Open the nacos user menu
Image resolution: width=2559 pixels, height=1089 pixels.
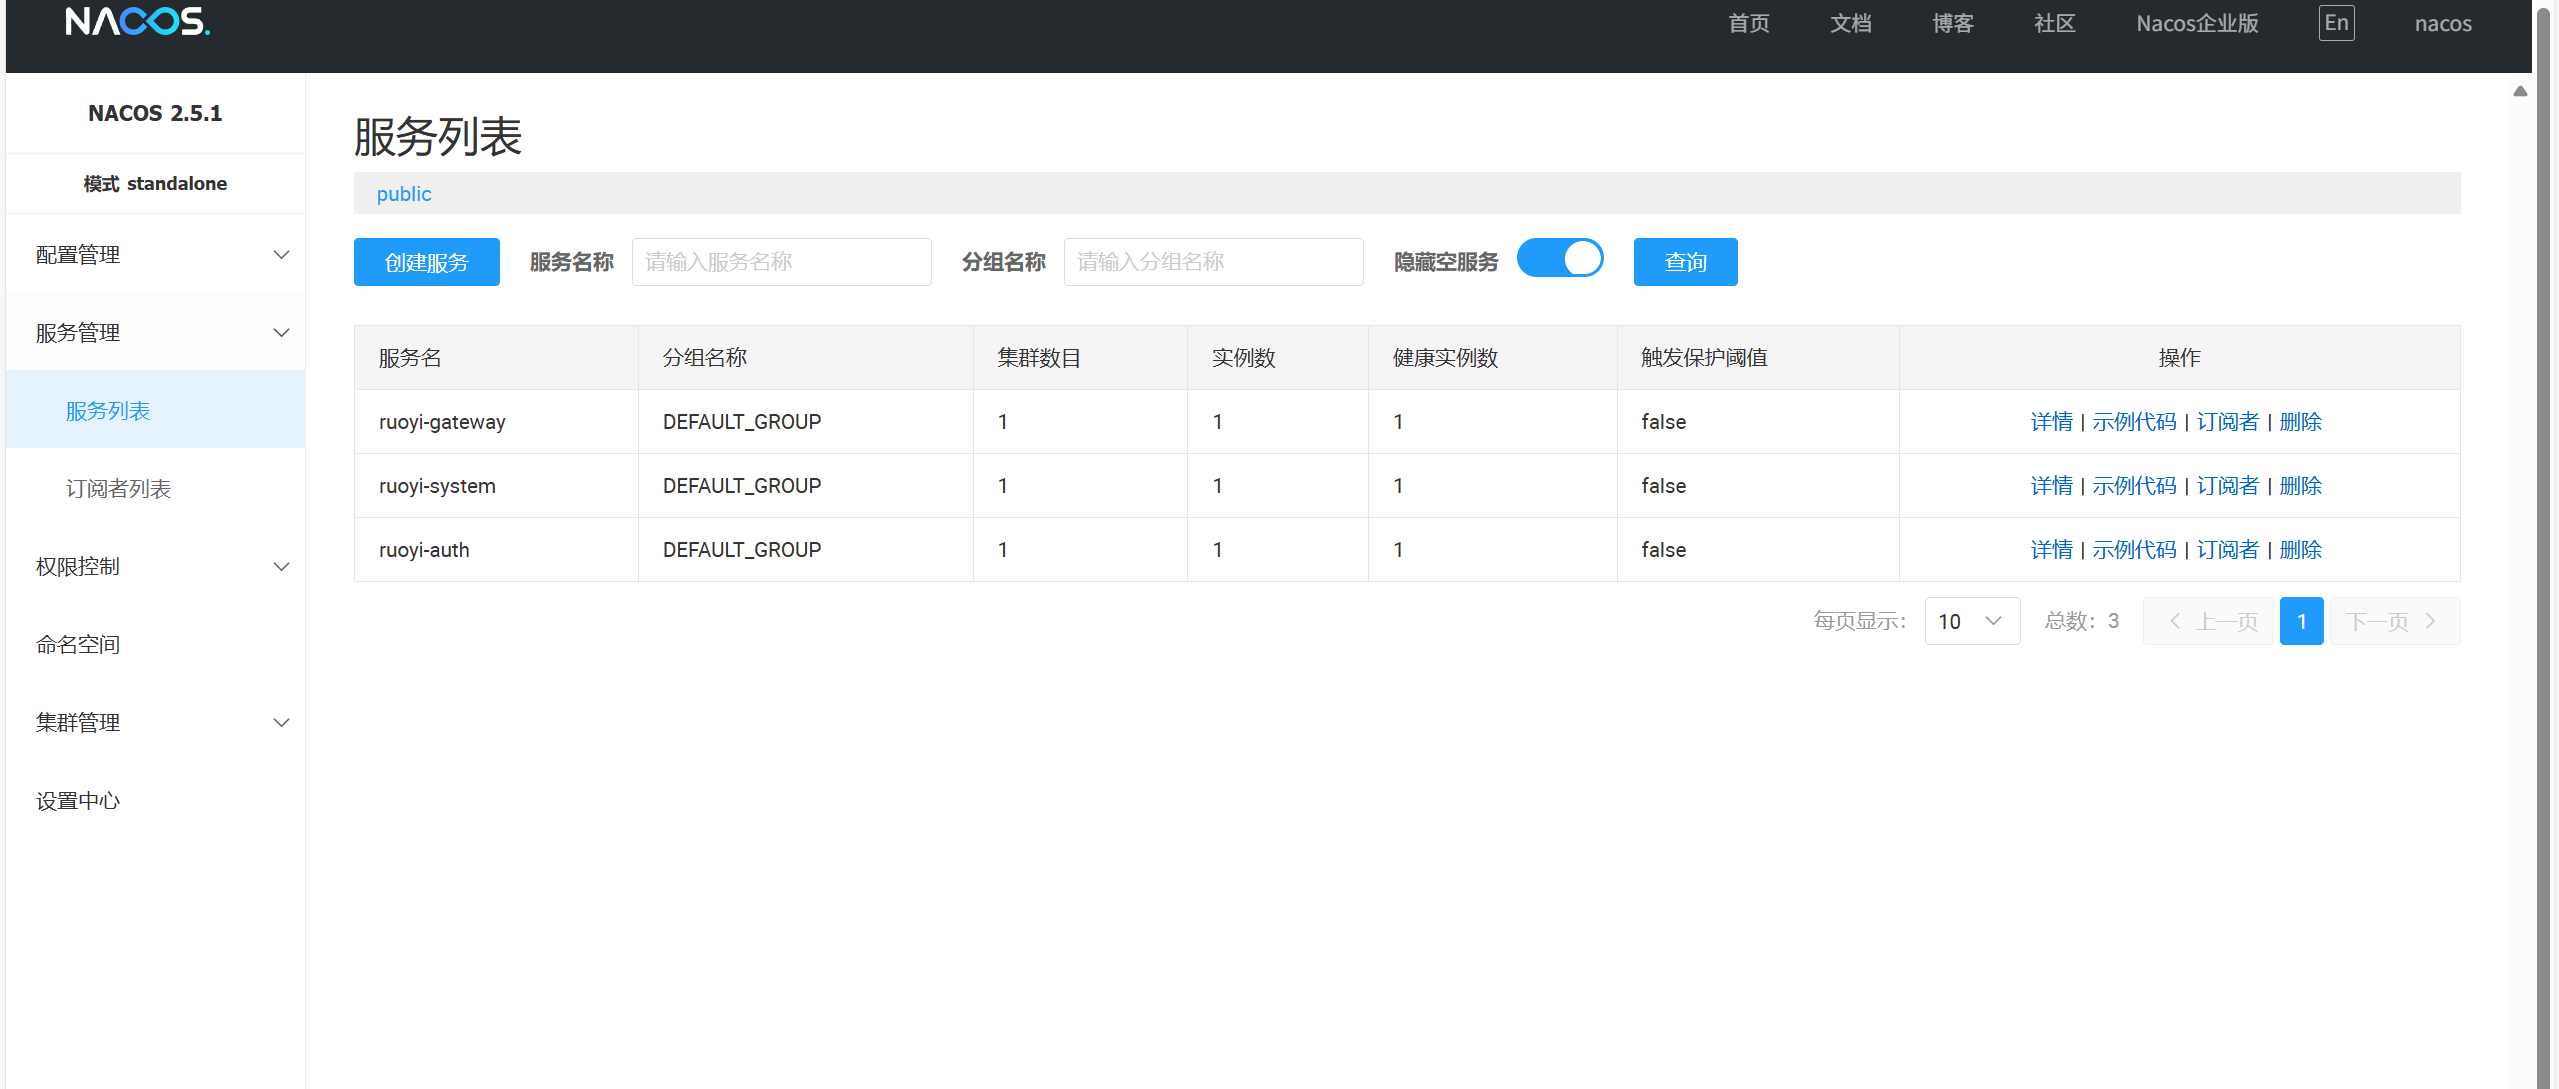point(2443,23)
